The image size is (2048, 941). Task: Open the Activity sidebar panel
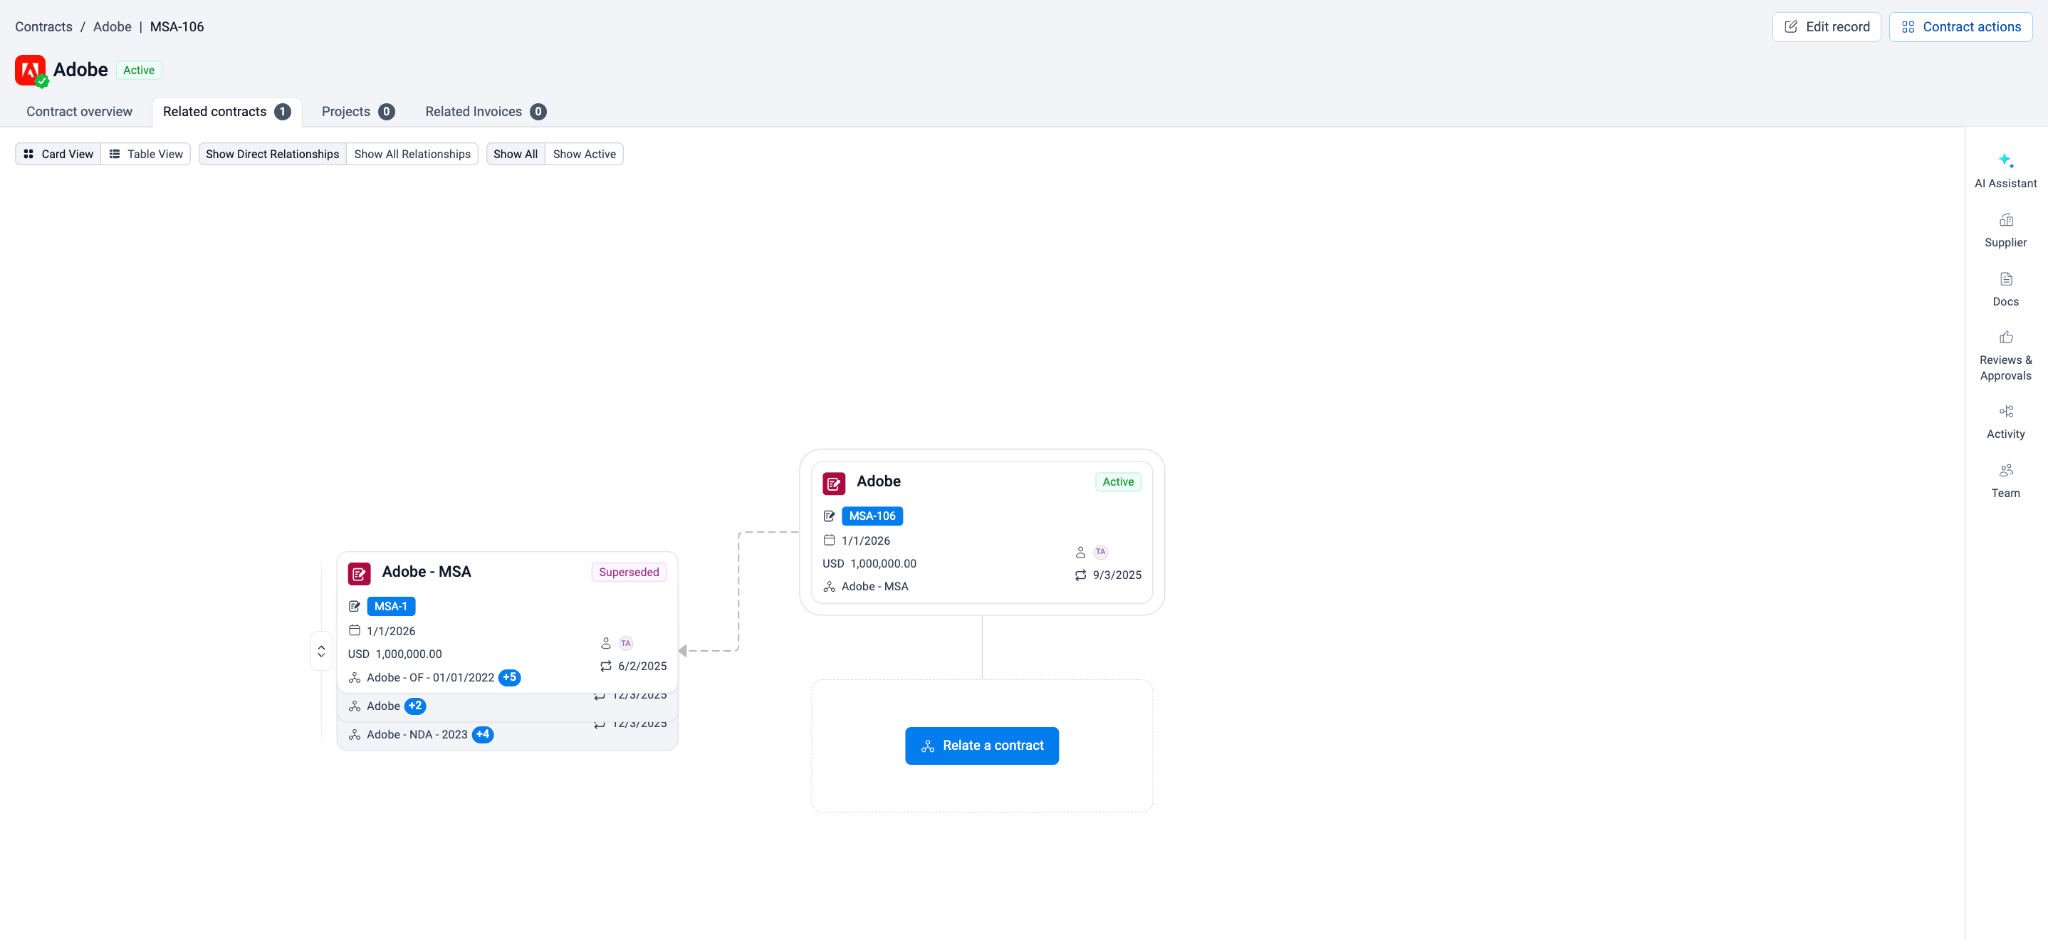2005,421
